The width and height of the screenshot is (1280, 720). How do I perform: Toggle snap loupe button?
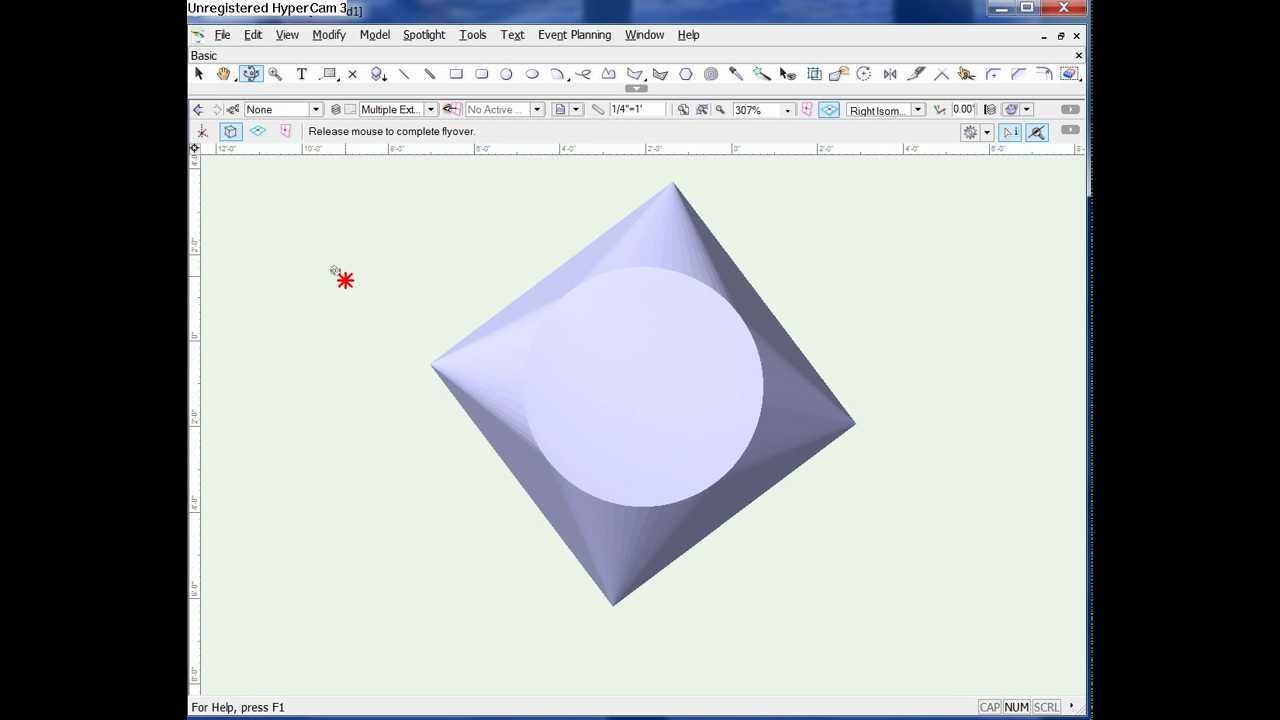[x=1037, y=132]
